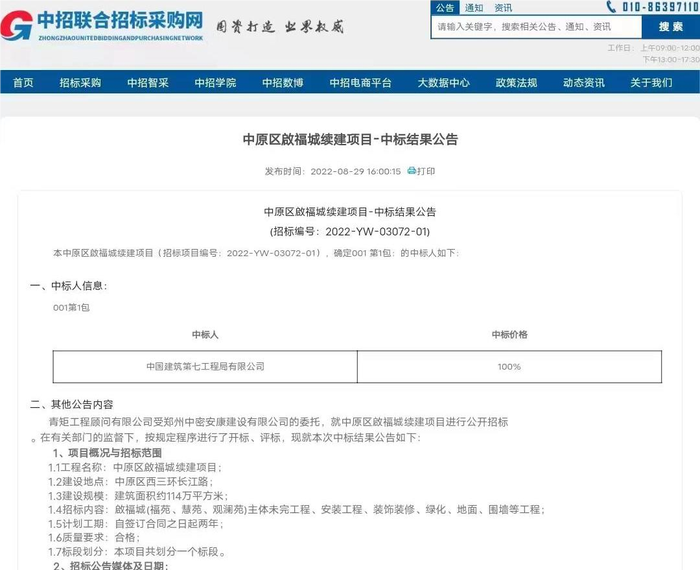The height and width of the screenshot is (570, 700).
Task: Click the line 1.1工程名称
Action: point(135,467)
